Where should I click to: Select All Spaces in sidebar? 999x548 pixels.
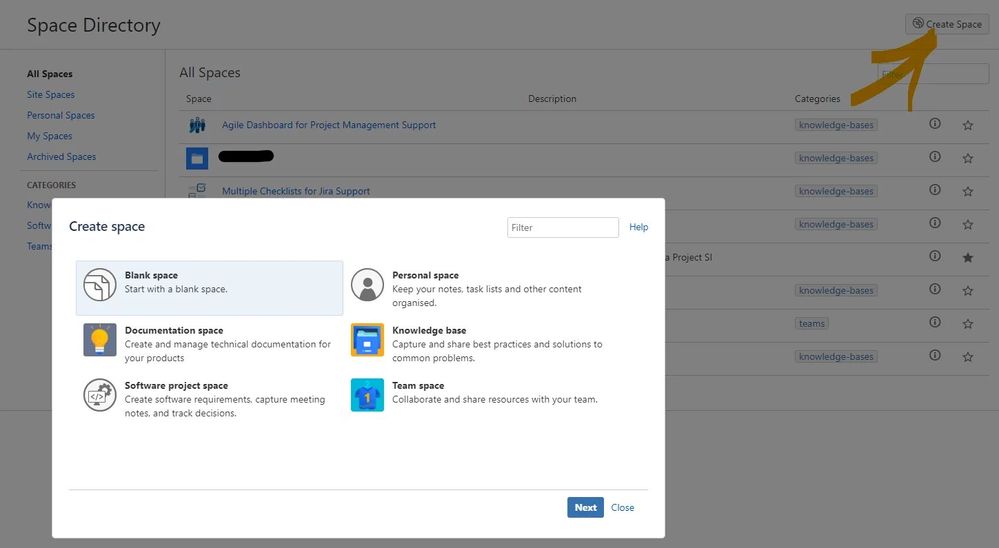(50, 74)
